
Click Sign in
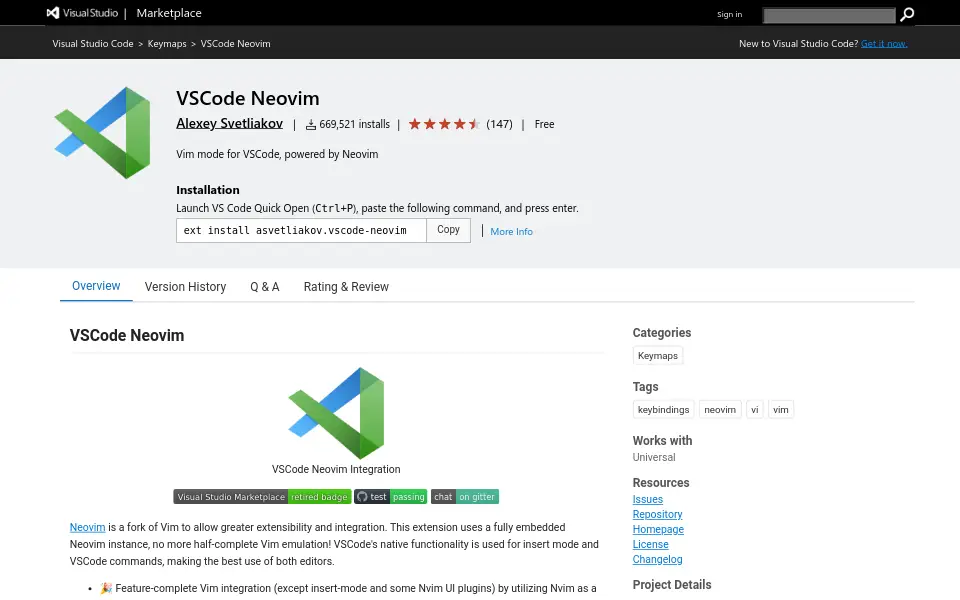click(729, 15)
